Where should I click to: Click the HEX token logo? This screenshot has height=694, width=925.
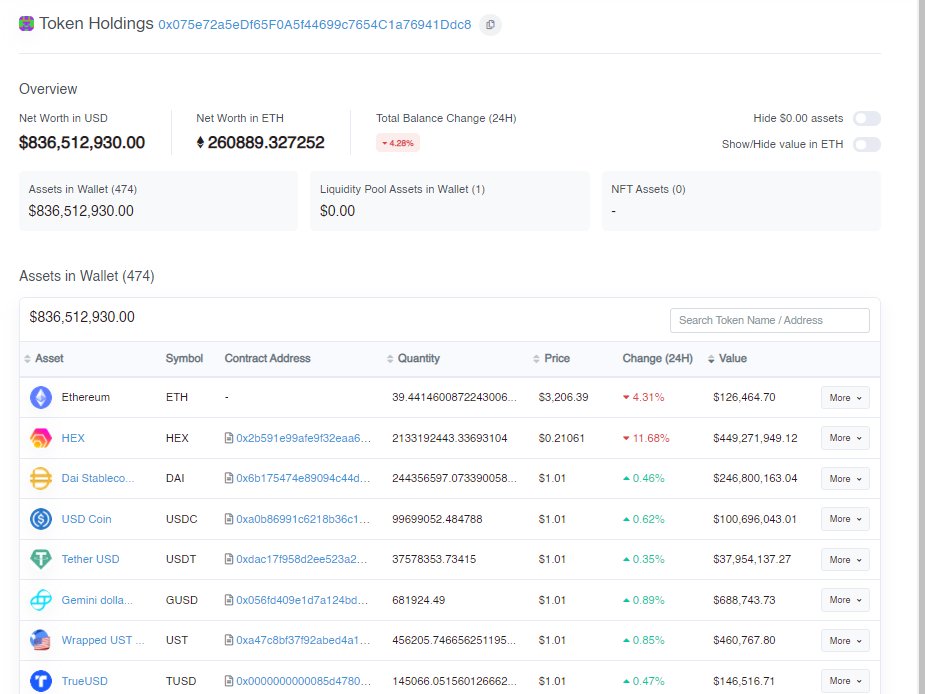[x=41, y=438]
